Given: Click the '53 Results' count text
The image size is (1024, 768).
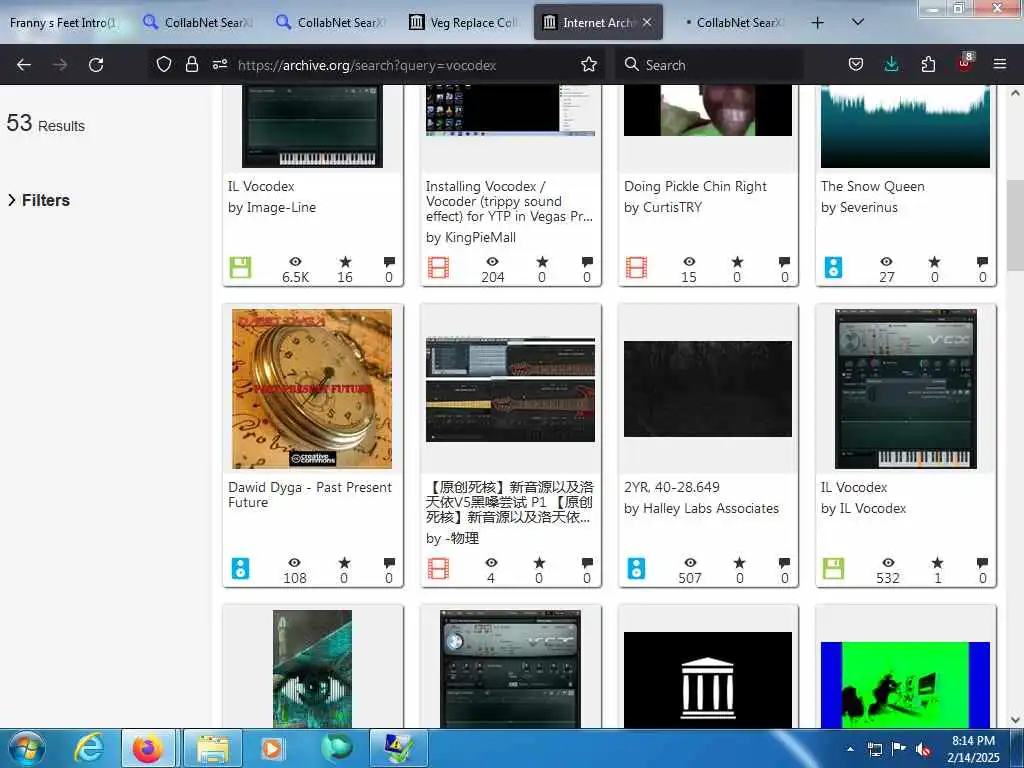Looking at the screenshot, I should pyautogui.click(x=46, y=123).
